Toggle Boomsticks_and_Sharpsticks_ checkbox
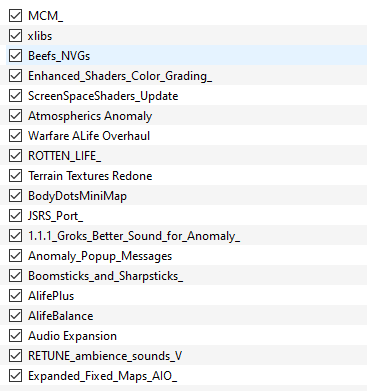 (15, 276)
